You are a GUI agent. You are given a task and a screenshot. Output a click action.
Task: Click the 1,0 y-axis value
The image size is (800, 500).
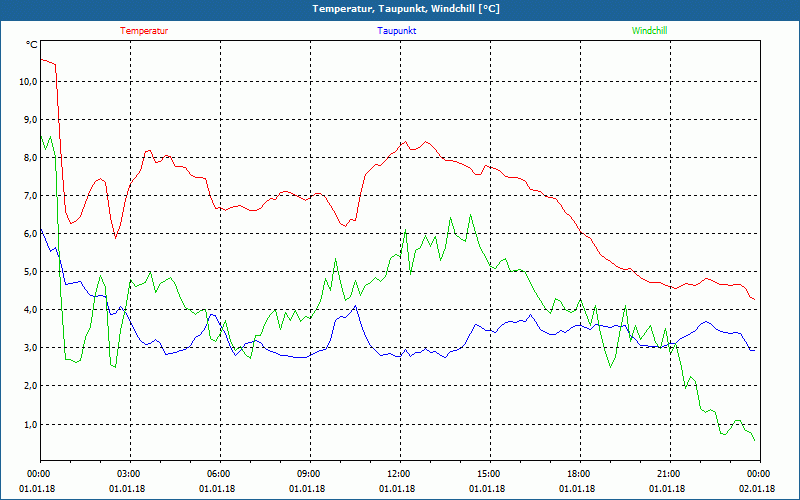pyautogui.click(x=31, y=424)
